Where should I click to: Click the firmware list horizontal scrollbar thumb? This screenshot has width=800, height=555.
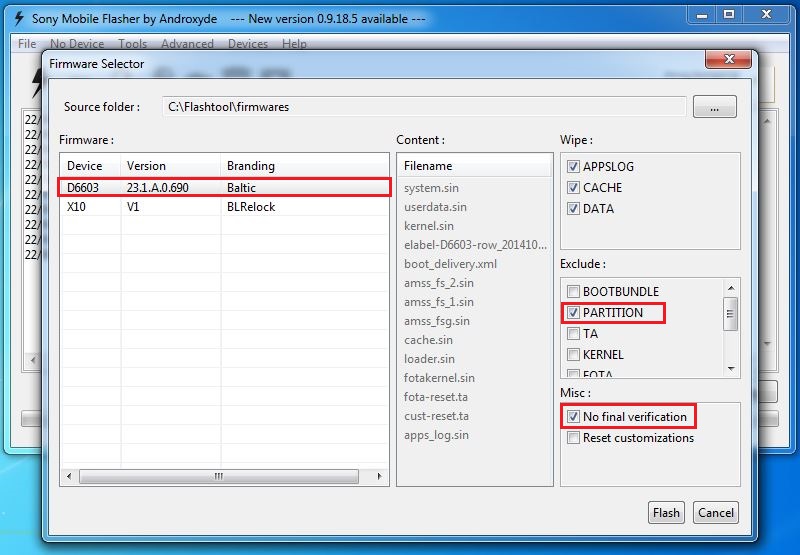[x=219, y=476]
